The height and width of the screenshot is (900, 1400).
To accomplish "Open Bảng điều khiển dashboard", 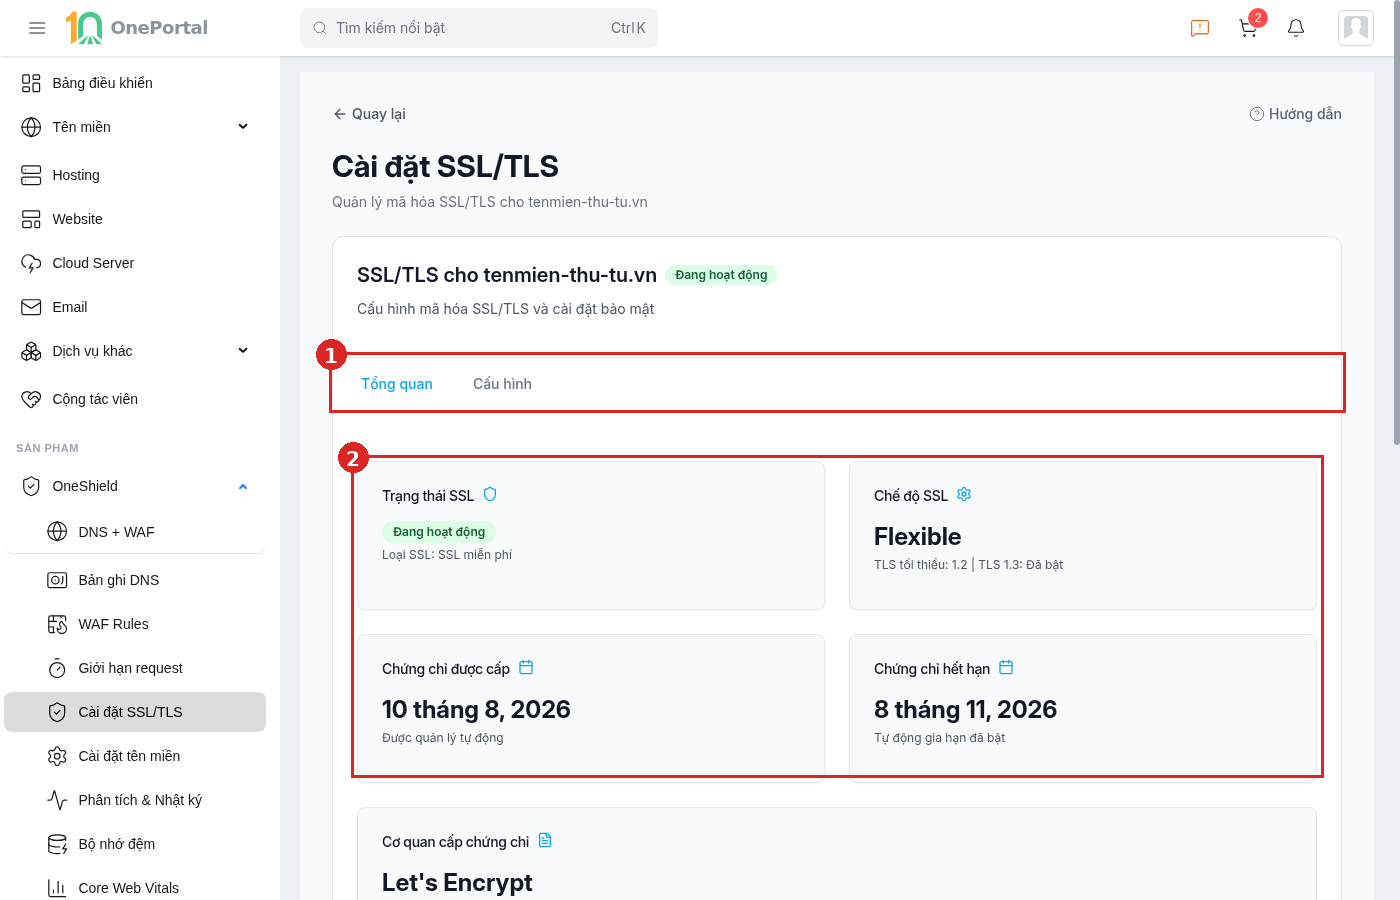I will (x=135, y=83).
